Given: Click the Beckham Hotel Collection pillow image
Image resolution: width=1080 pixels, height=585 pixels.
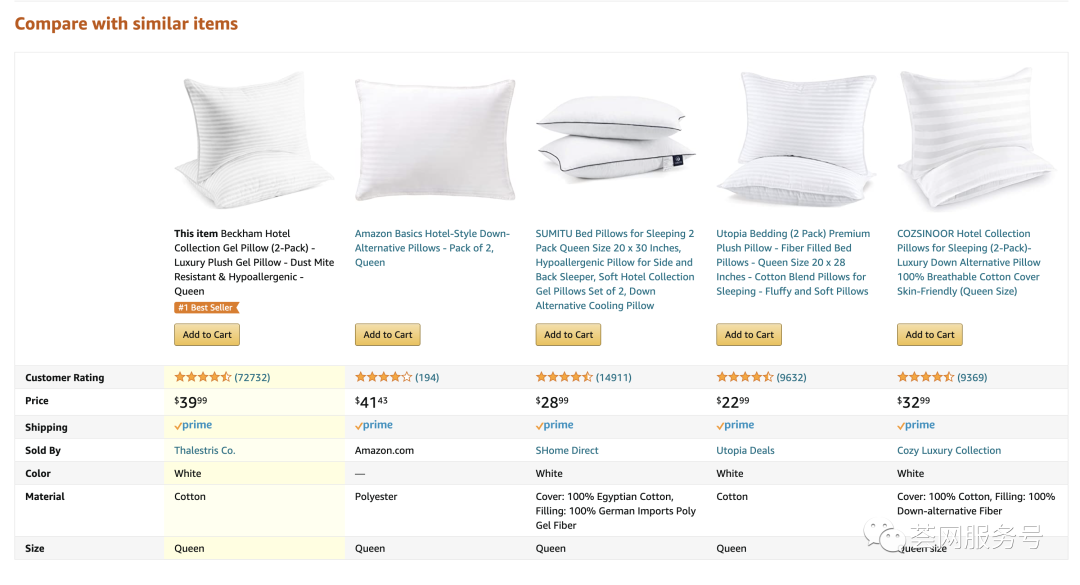Looking at the screenshot, I should [x=254, y=140].
